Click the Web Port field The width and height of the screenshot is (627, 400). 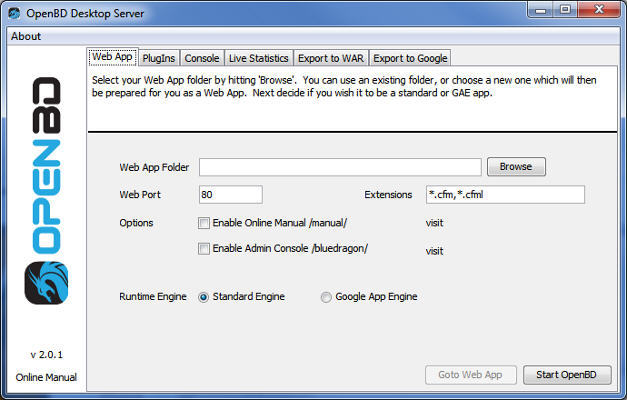(x=230, y=195)
